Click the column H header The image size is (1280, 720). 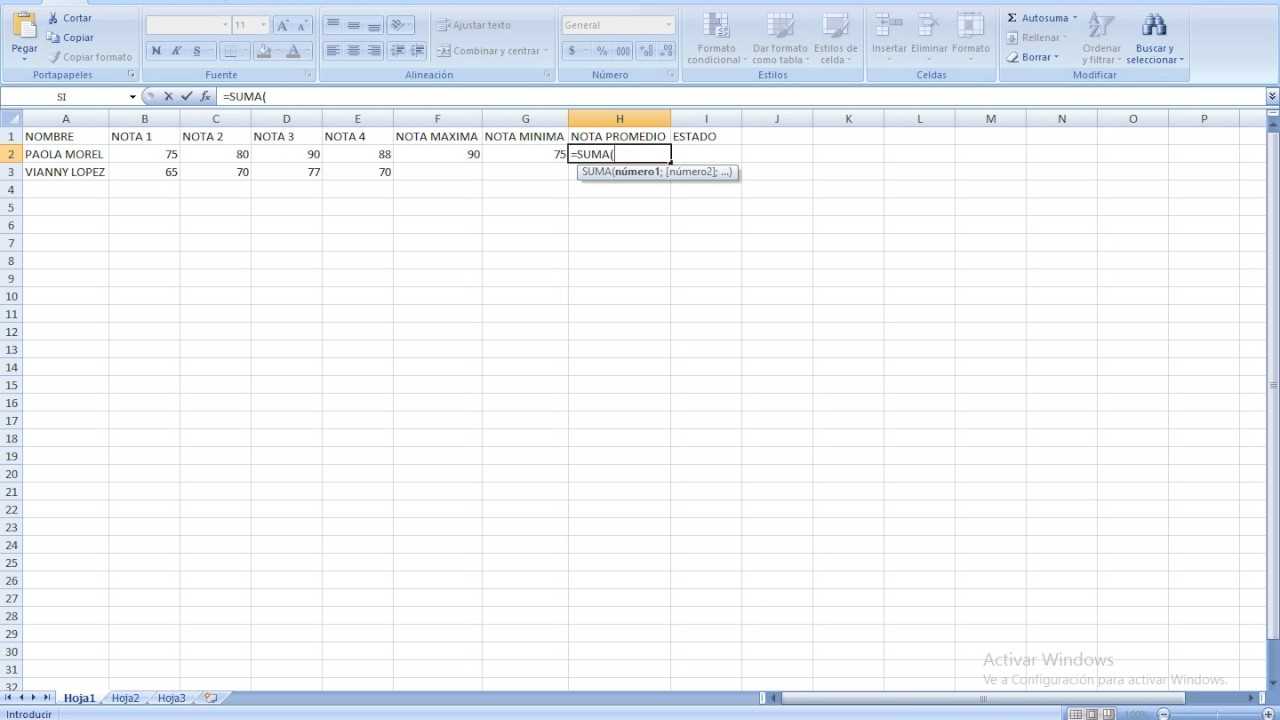[619, 119]
